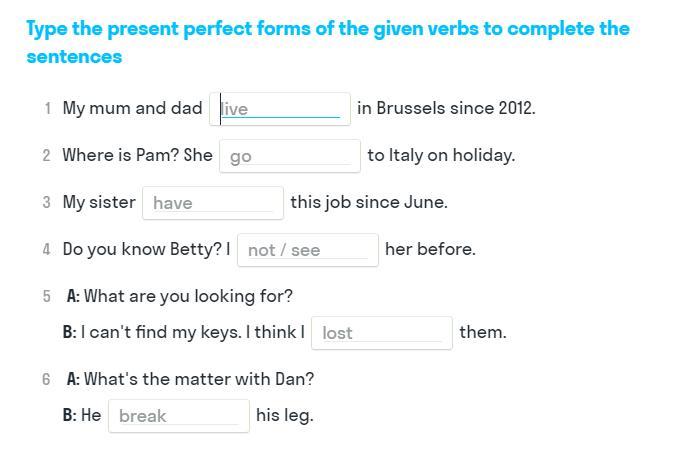Focus the "live" answer box in sentence 1
681x461 pixels.
[280, 109]
